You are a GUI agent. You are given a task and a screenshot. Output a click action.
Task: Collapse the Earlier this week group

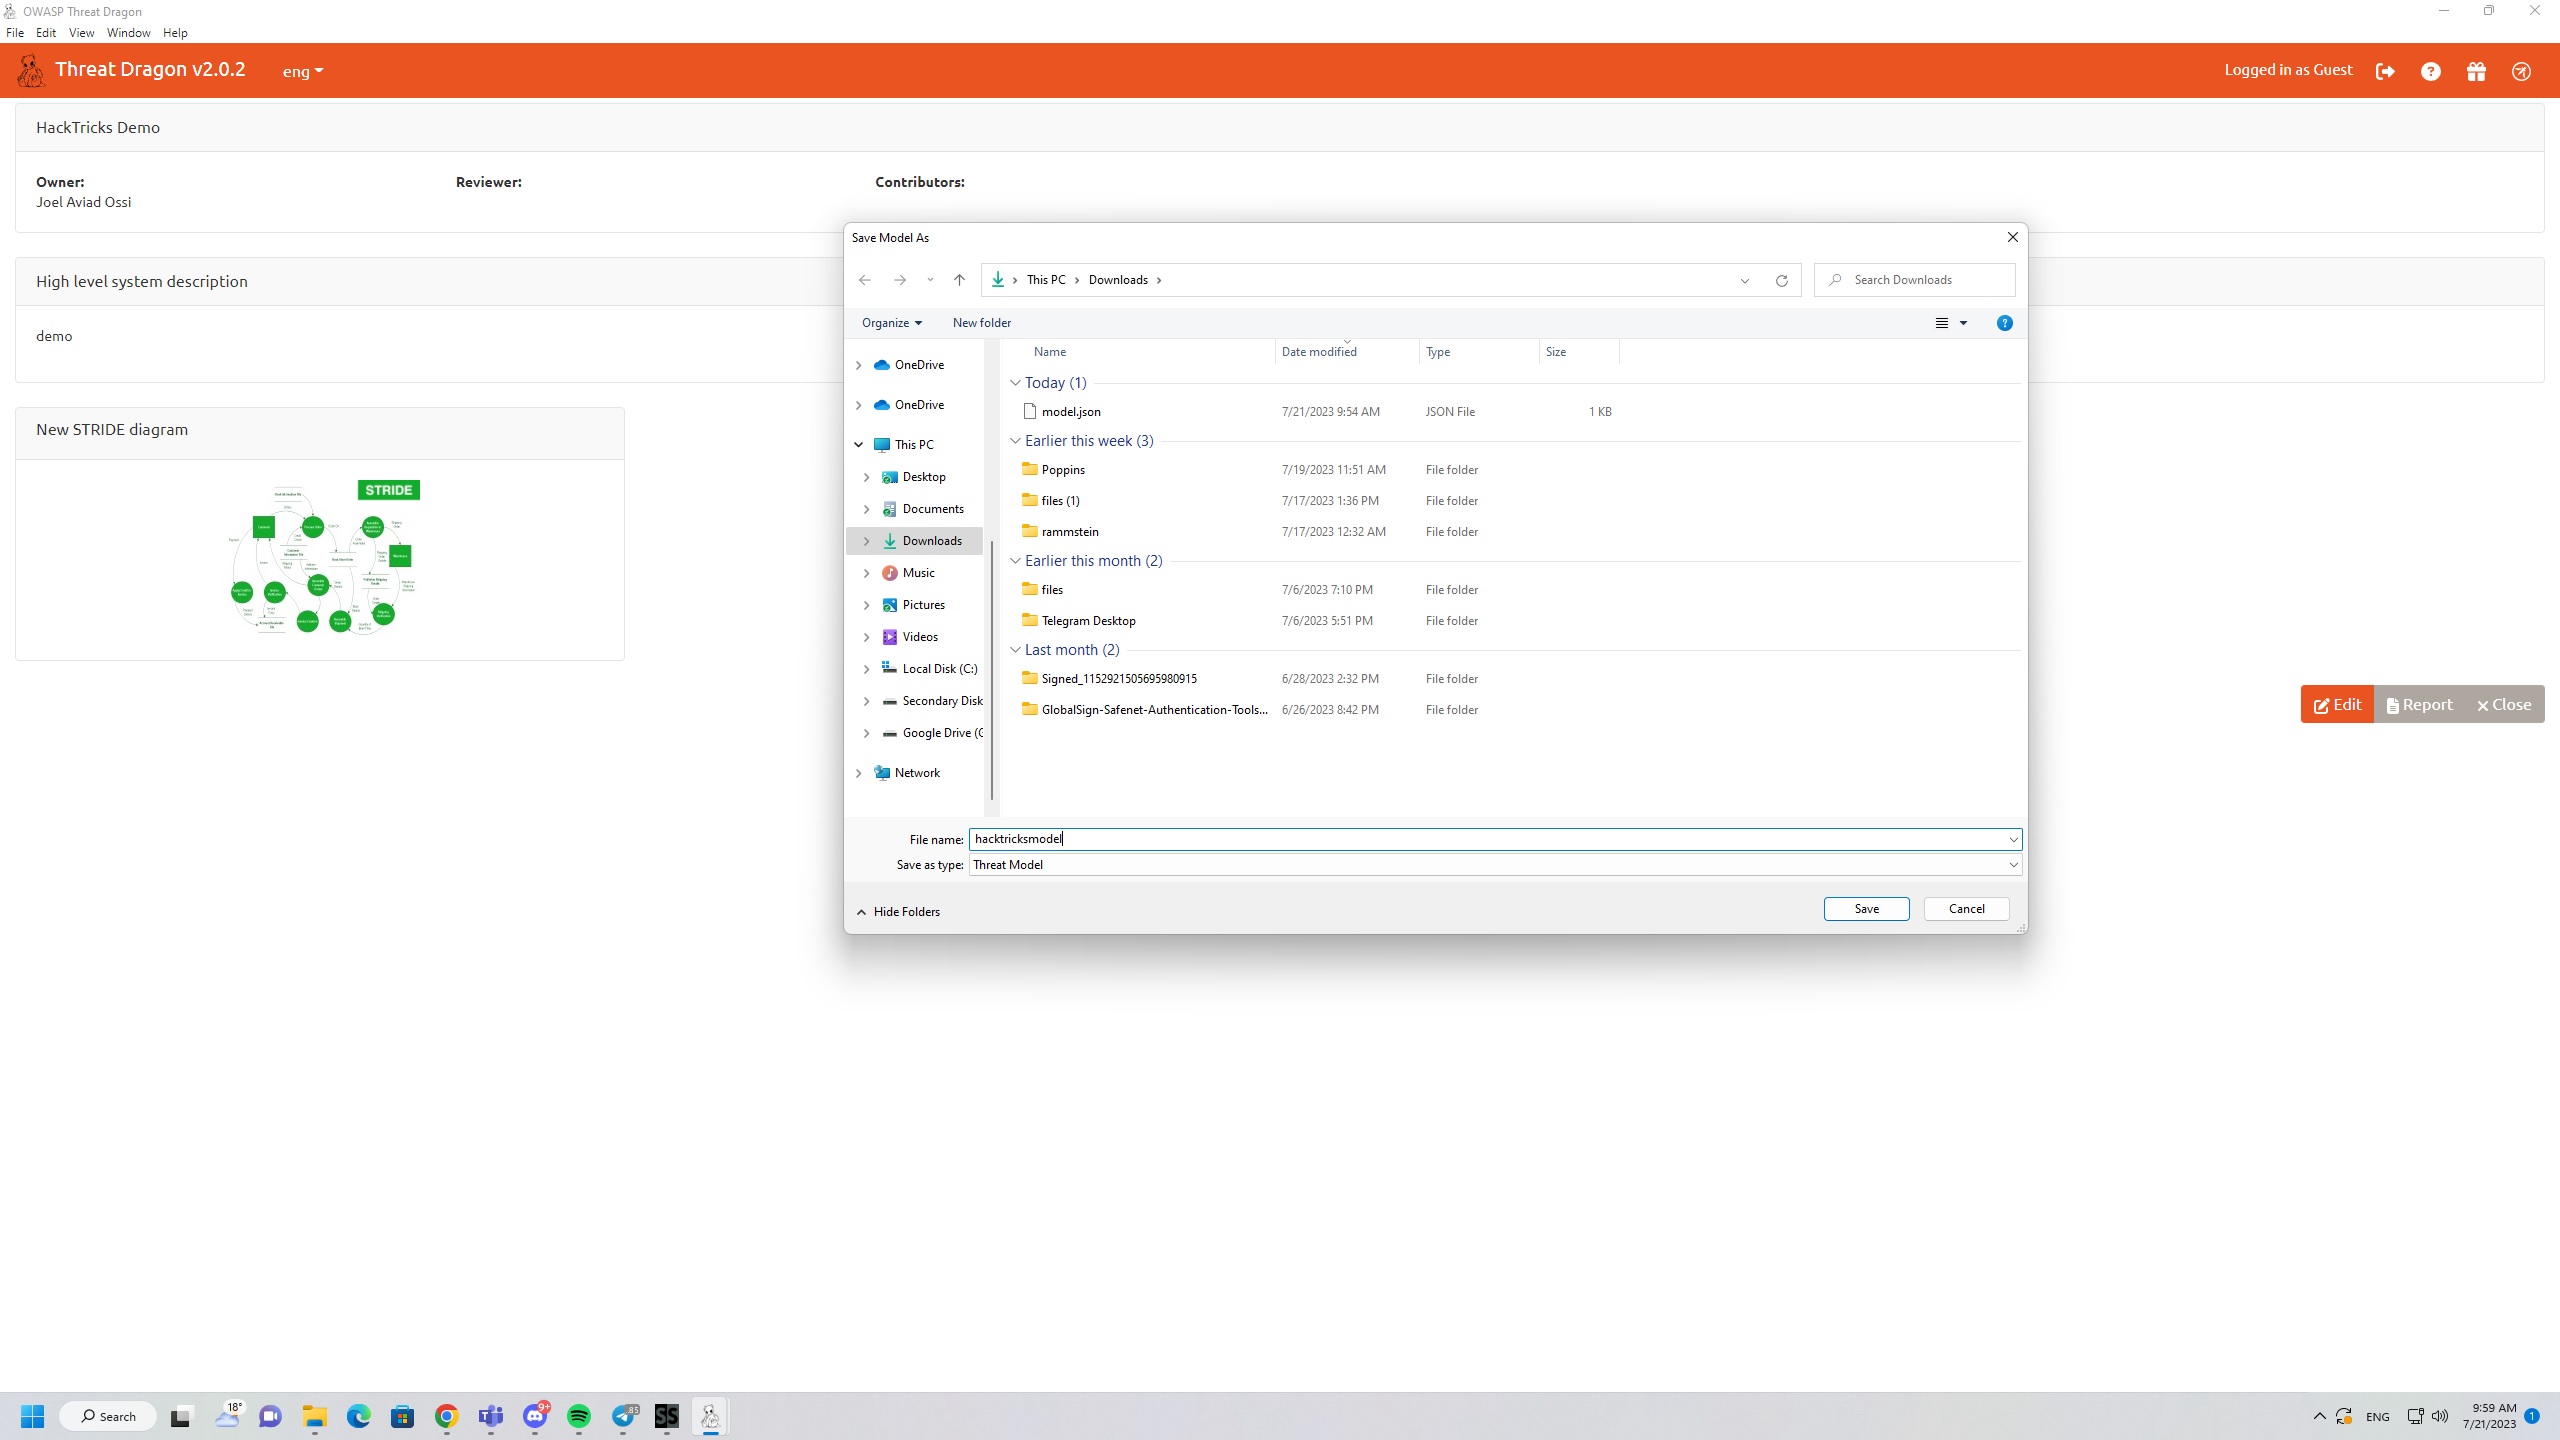(1015, 441)
